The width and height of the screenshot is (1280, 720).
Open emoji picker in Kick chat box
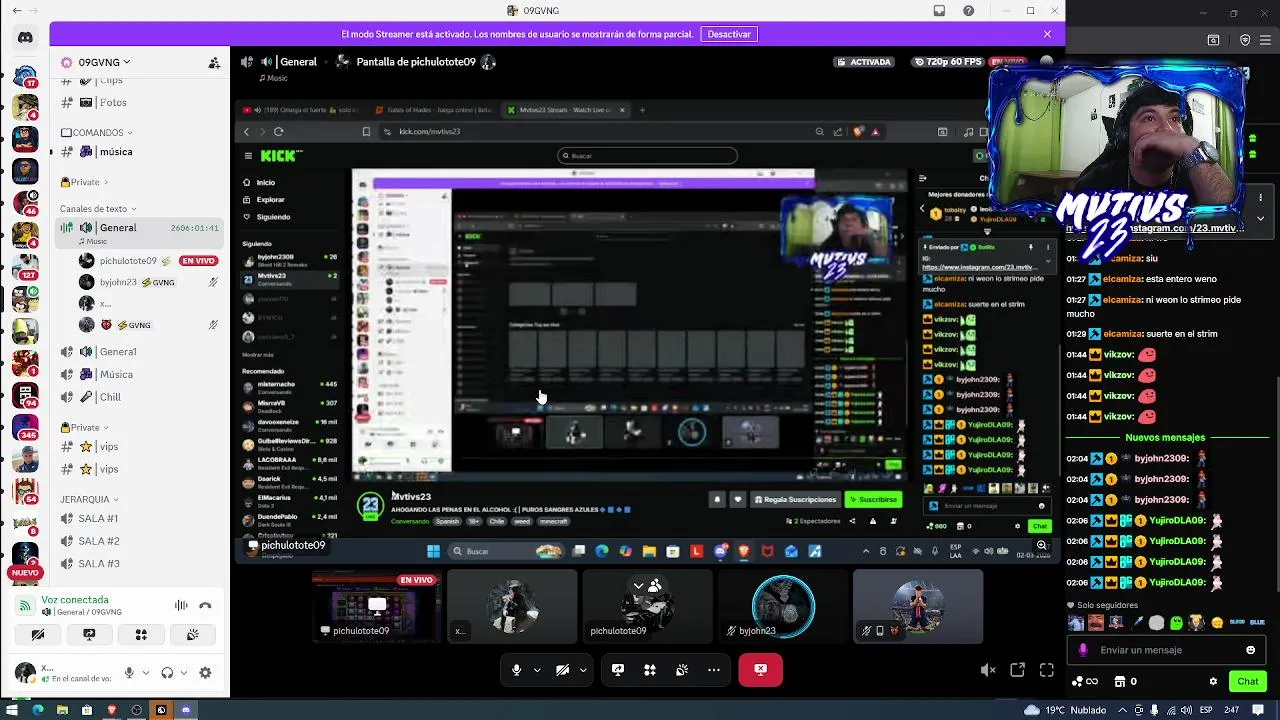tap(1250, 650)
